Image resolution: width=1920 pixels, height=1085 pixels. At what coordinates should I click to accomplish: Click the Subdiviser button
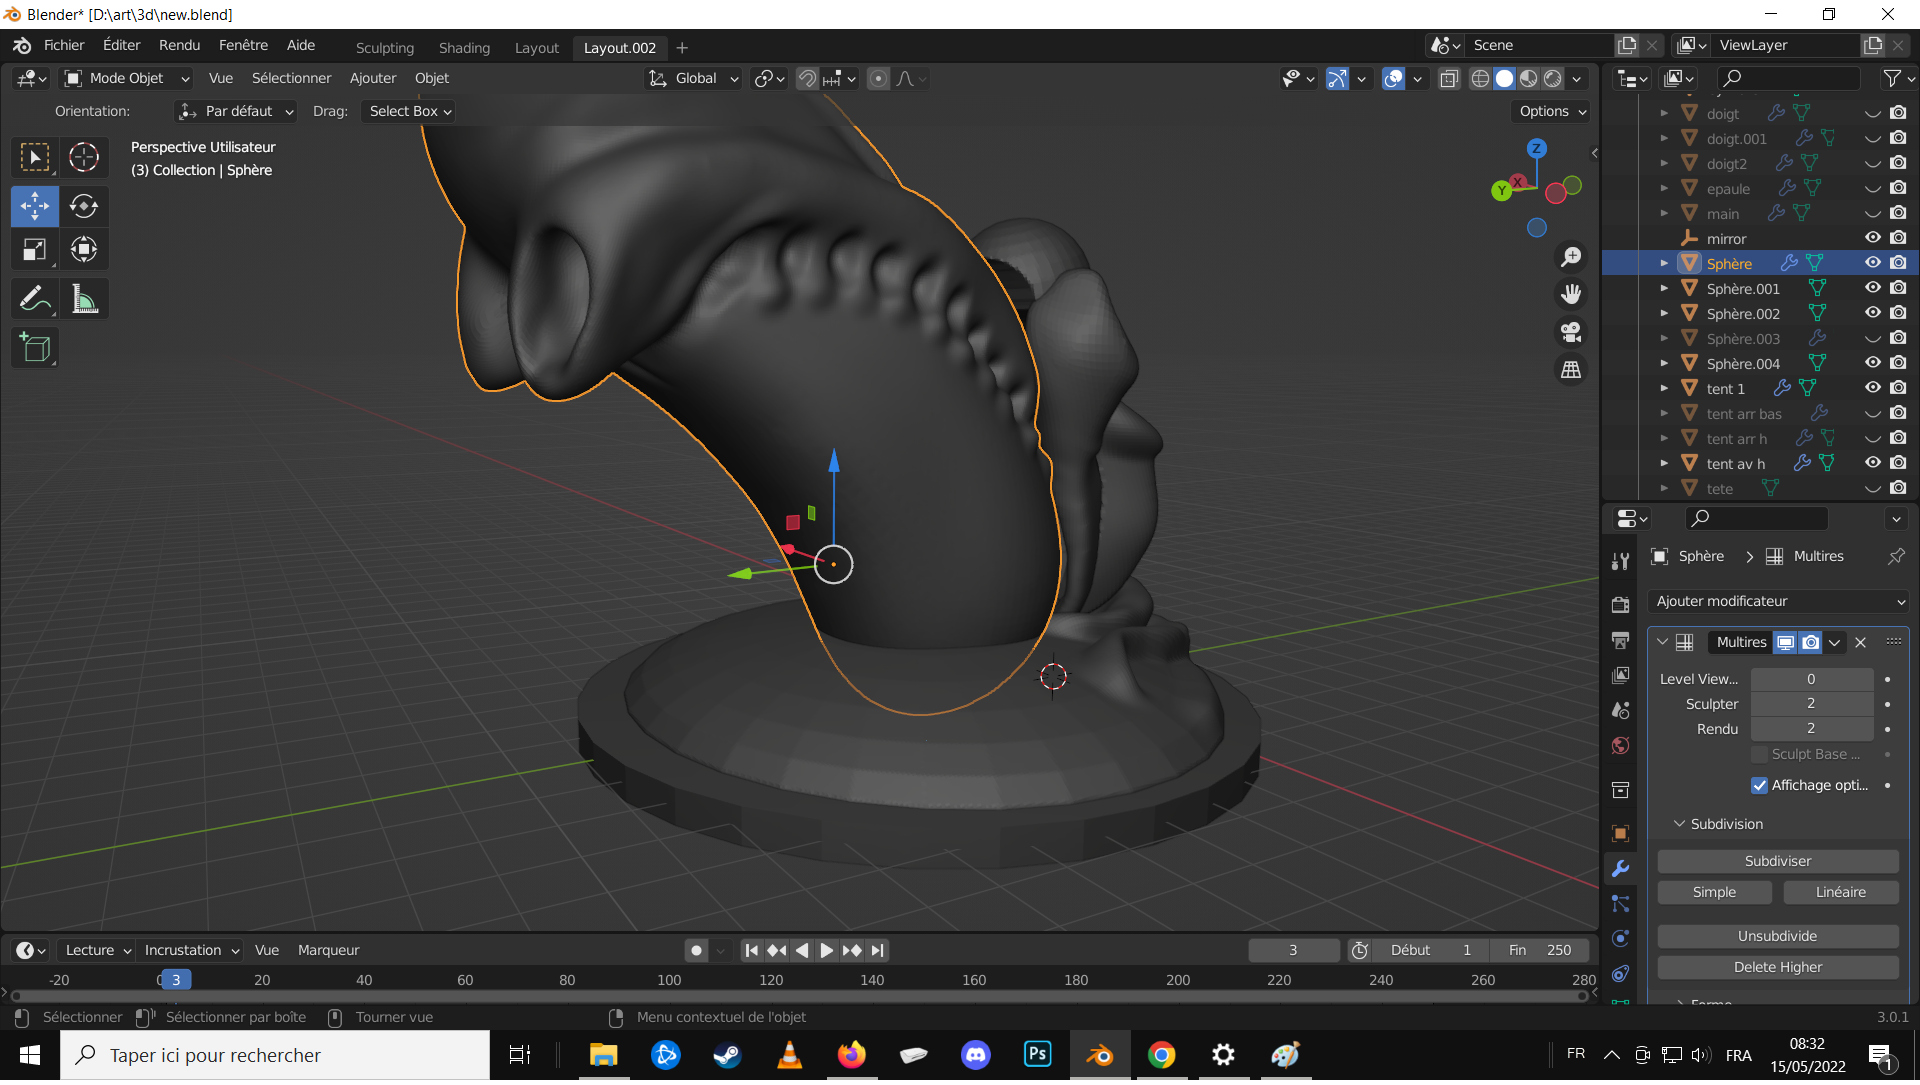tap(1777, 862)
